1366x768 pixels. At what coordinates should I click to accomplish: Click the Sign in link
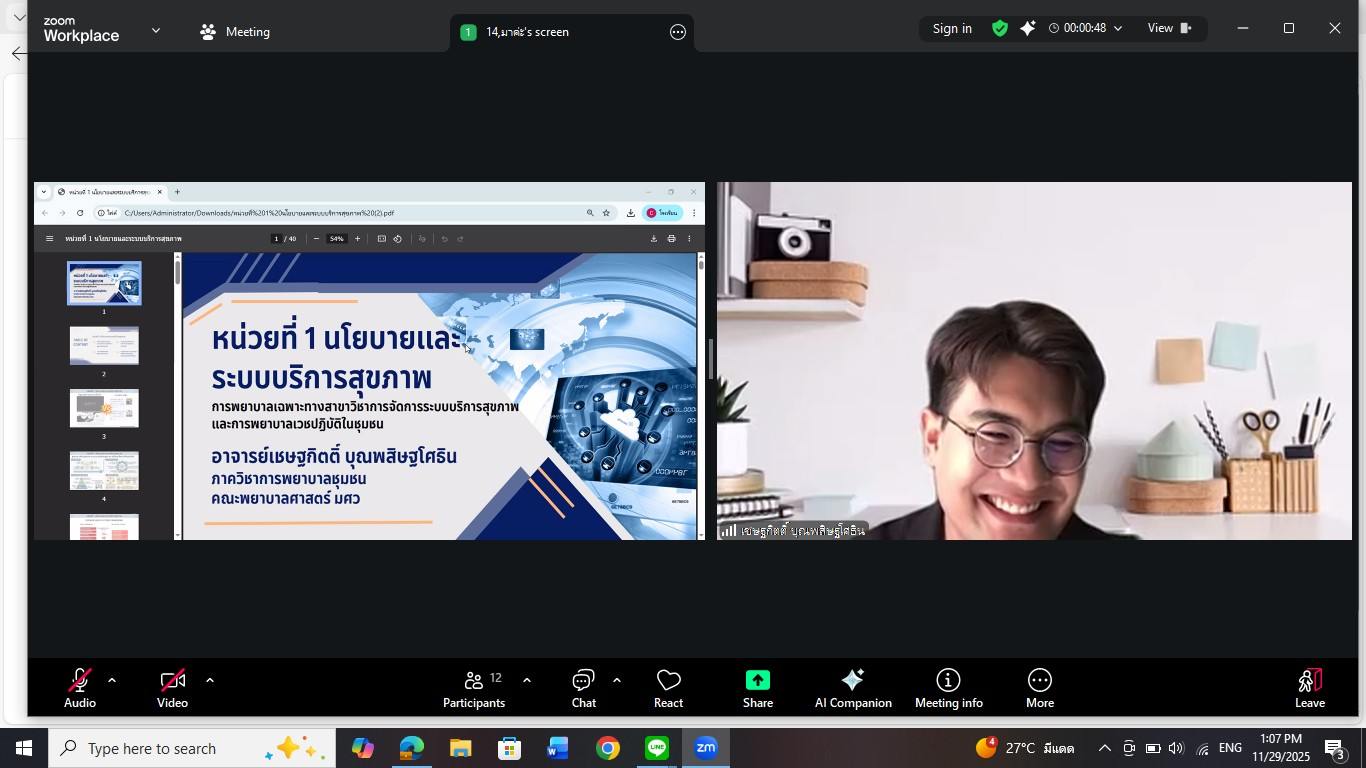(951, 28)
